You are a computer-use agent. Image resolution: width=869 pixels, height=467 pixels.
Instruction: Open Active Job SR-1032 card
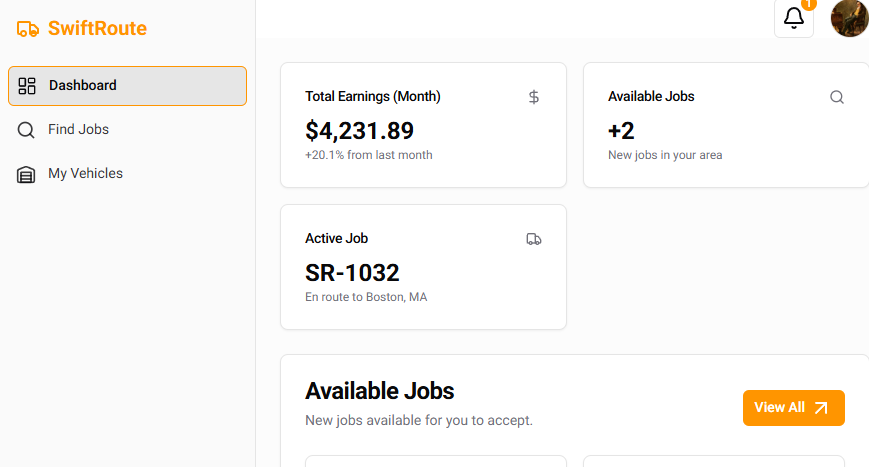point(423,267)
